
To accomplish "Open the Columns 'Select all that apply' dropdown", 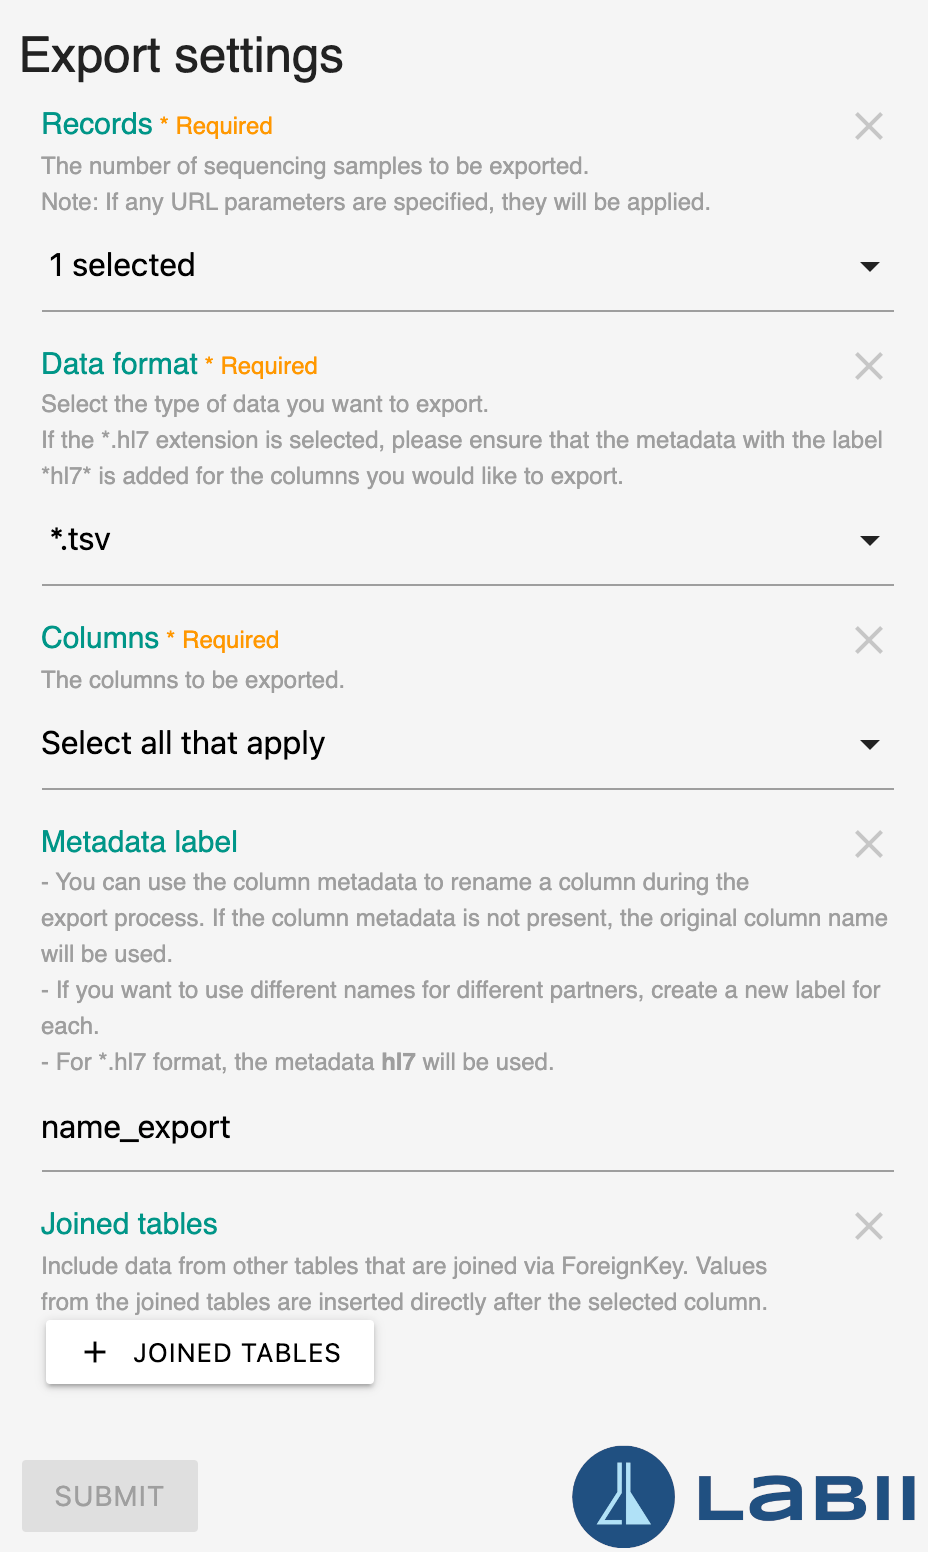I will pos(467,744).
